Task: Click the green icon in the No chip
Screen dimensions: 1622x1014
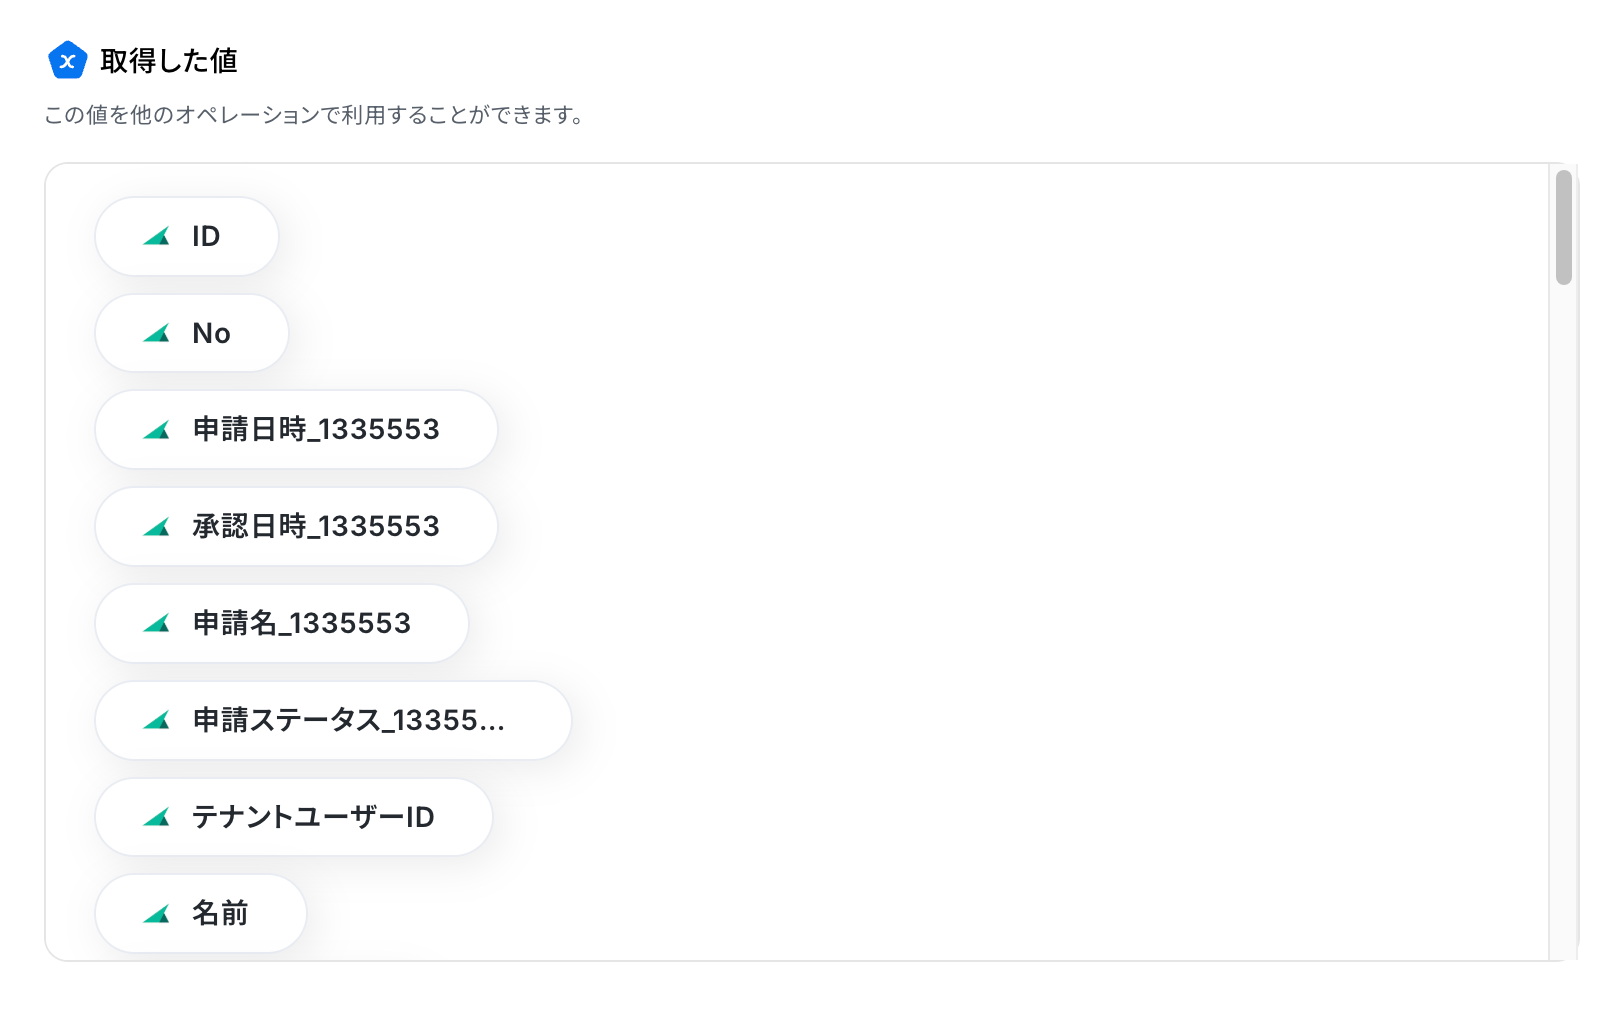Action: point(157,334)
